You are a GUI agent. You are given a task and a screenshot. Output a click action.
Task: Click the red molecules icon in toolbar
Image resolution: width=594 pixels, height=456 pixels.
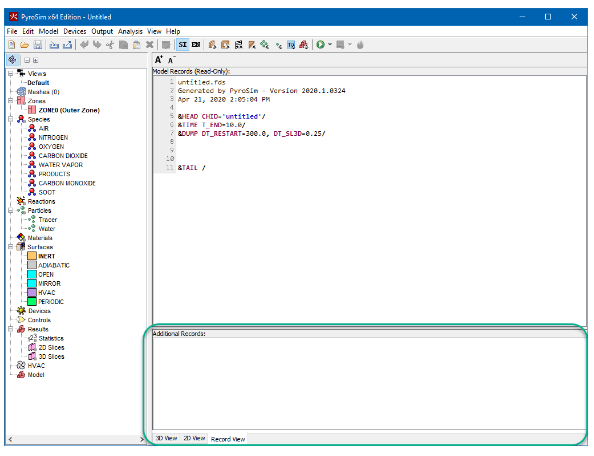point(303,45)
